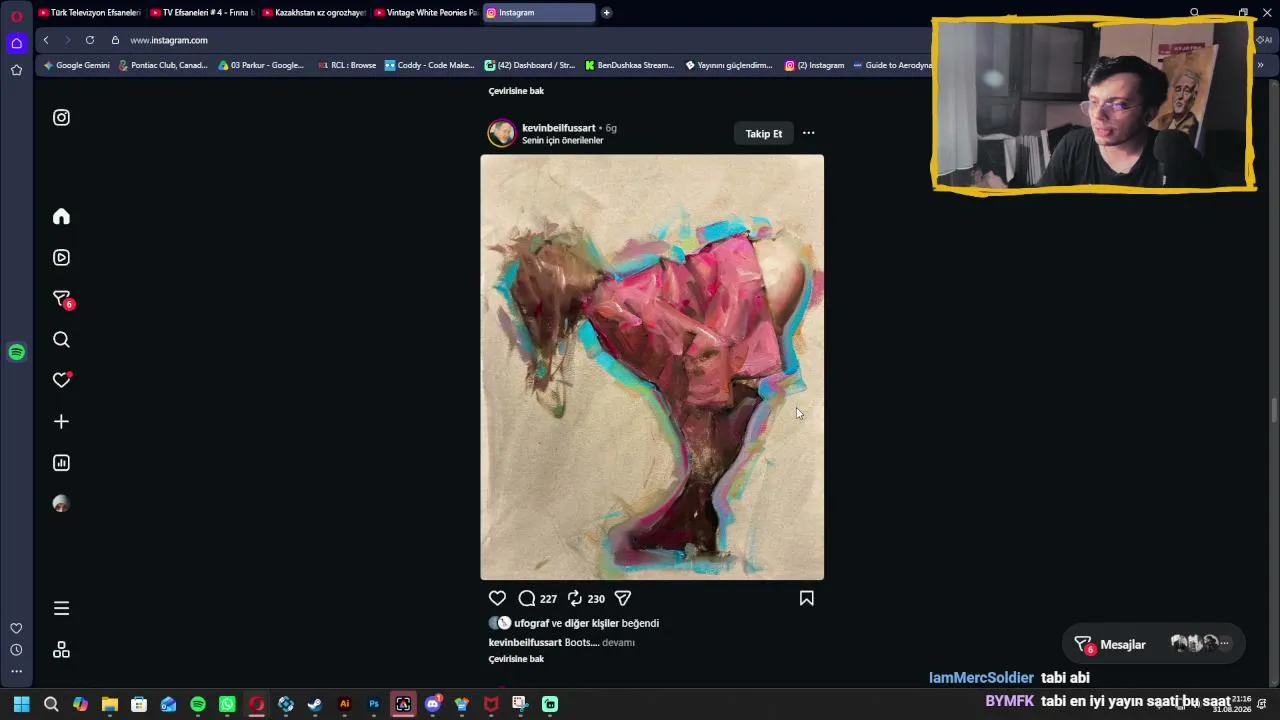Click 'Çevirisine bak' below the painting post

(516, 659)
